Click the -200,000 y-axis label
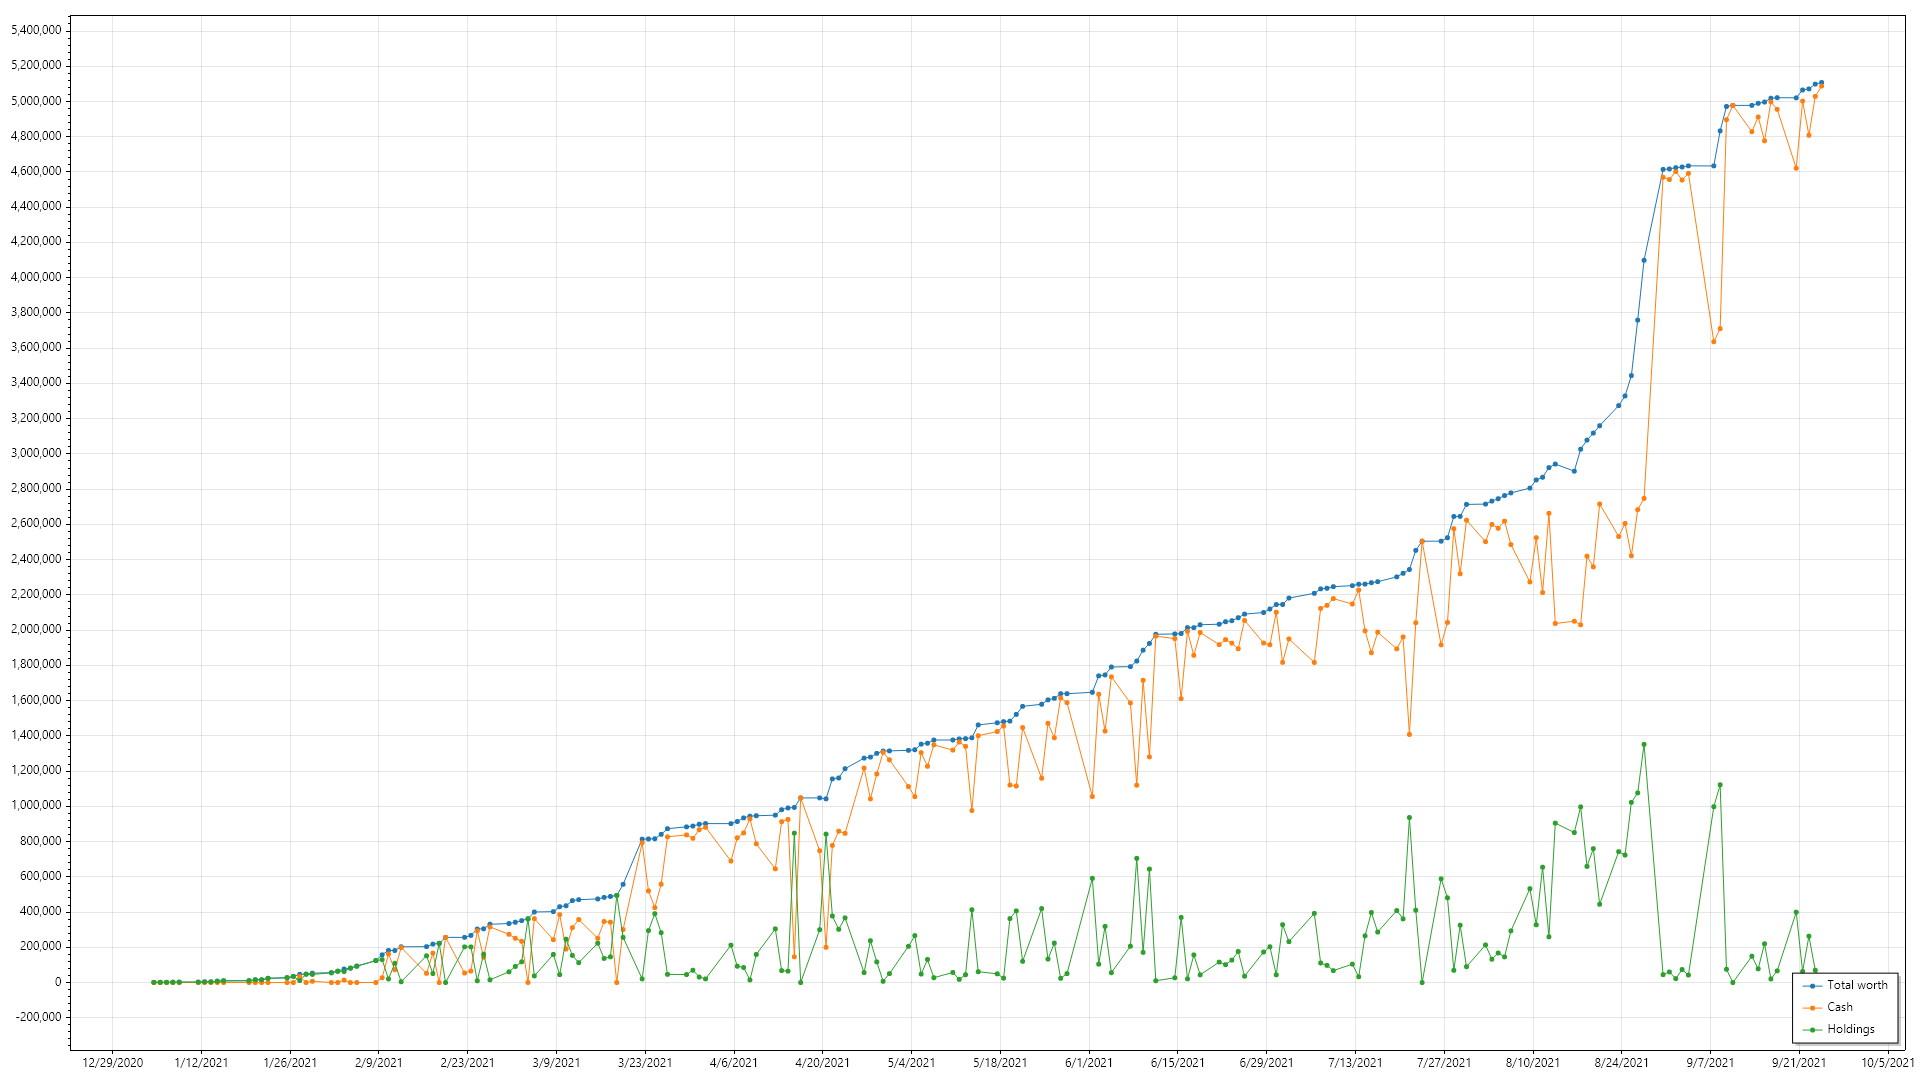This screenshot has width=1920, height=1080. click(x=39, y=1017)
